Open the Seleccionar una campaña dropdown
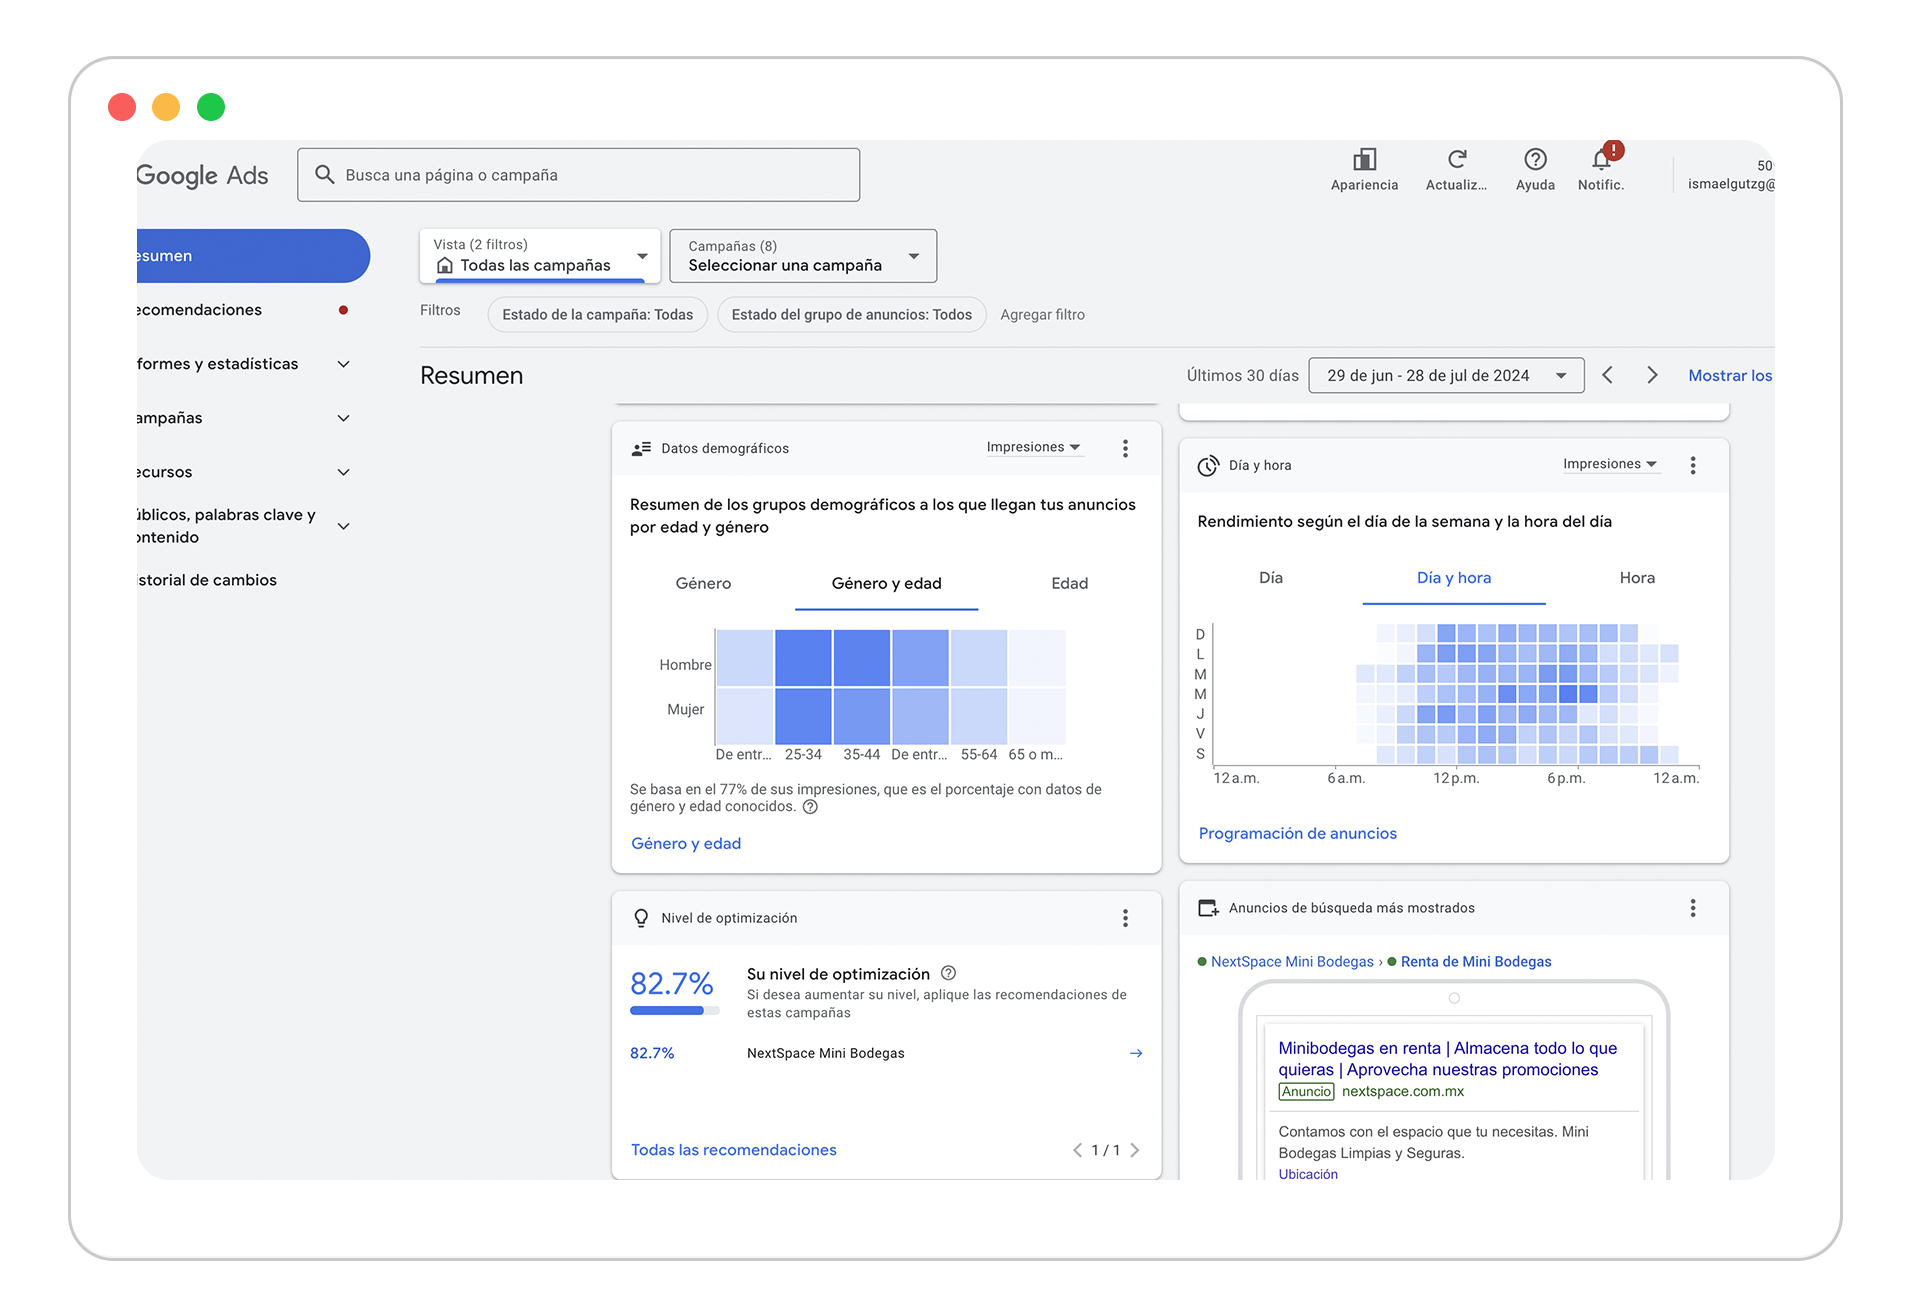1920x1312 pixels. pos(803,257)
